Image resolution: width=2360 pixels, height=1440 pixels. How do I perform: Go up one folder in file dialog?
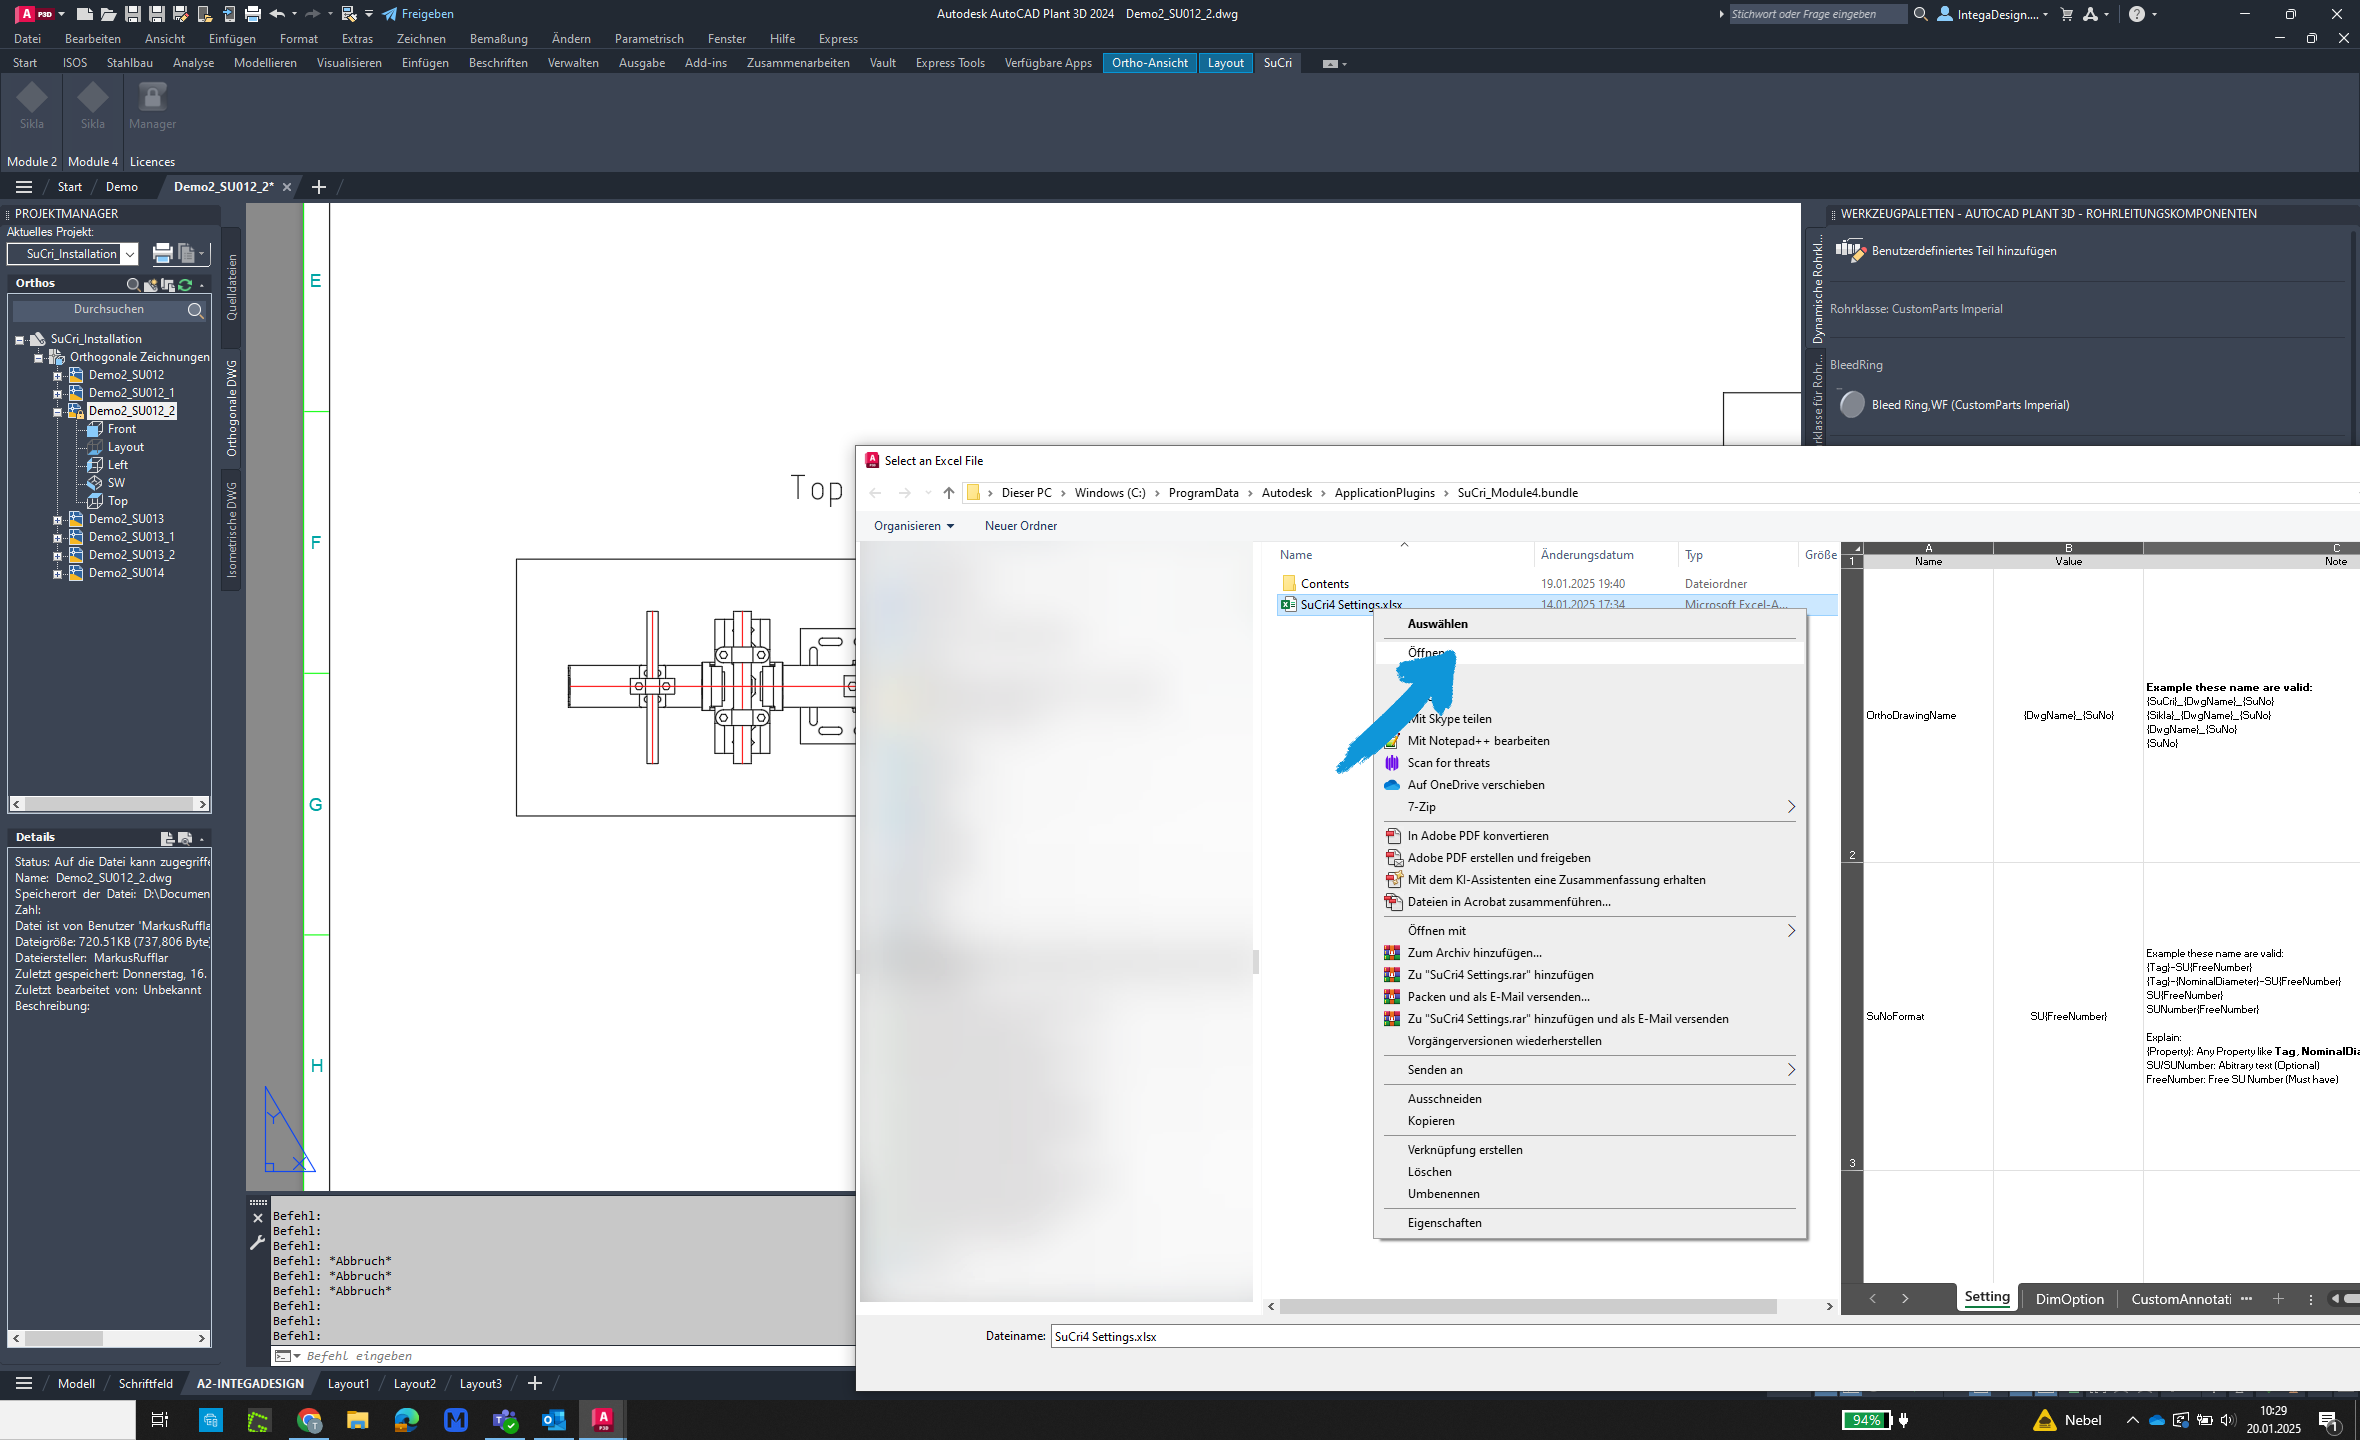[948, 493]
